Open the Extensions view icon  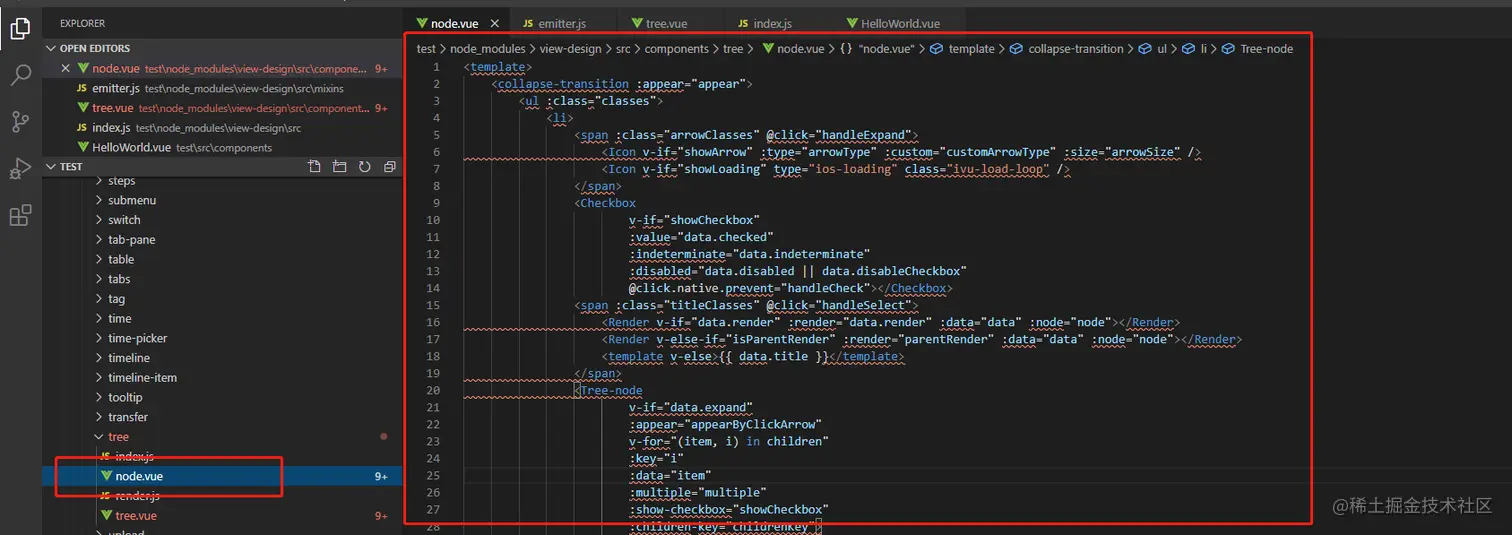point(20,215)
